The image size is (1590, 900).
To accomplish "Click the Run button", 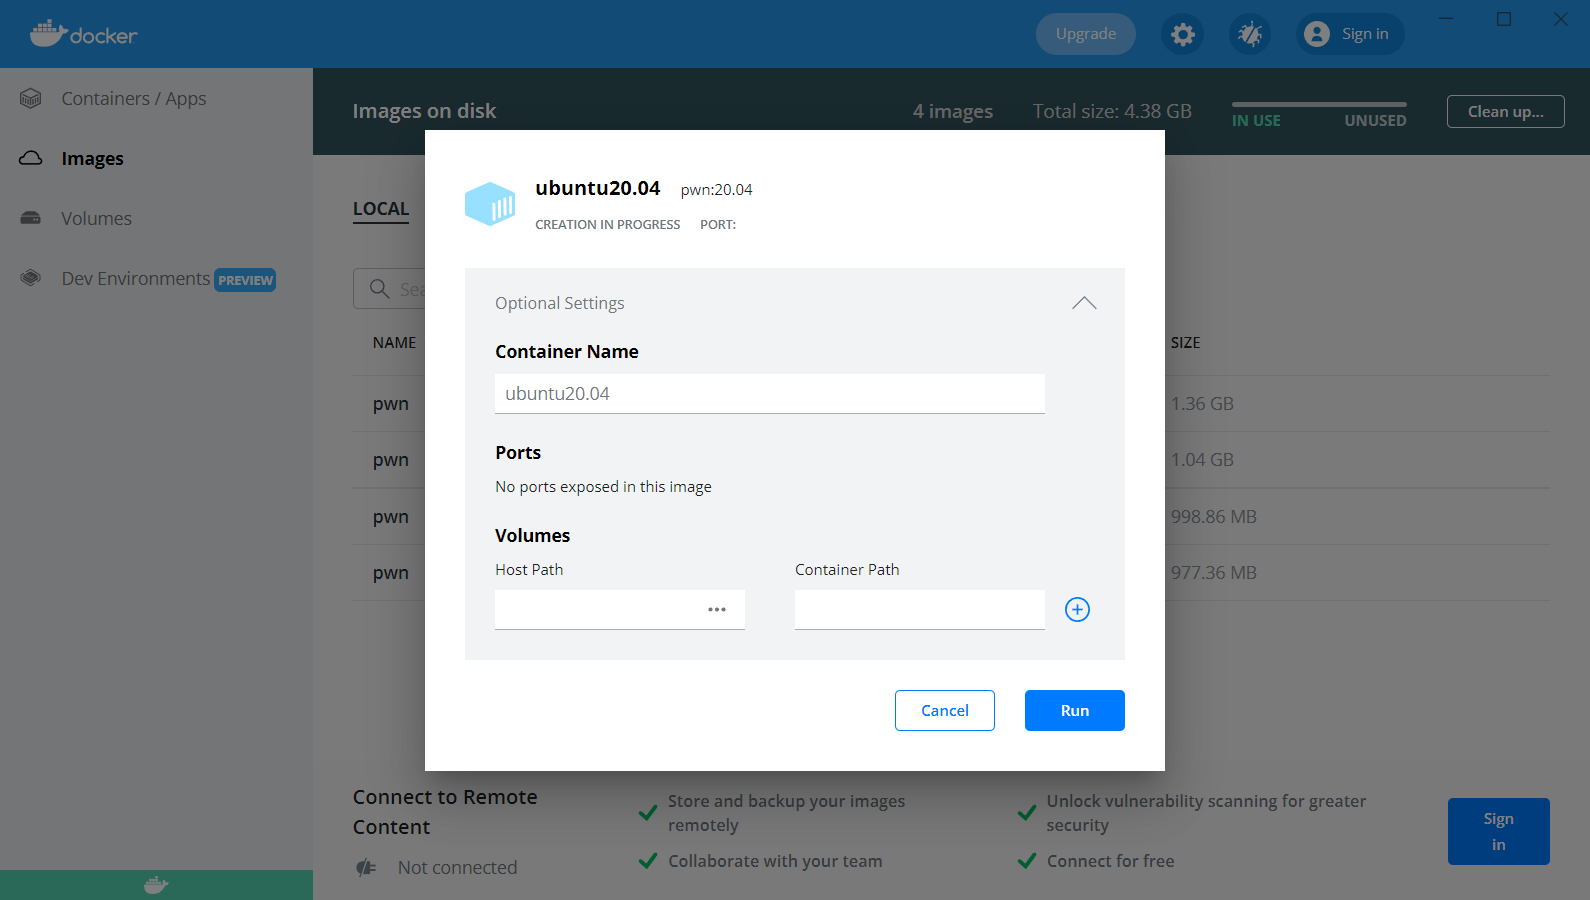I will [x=1075, y=710].
